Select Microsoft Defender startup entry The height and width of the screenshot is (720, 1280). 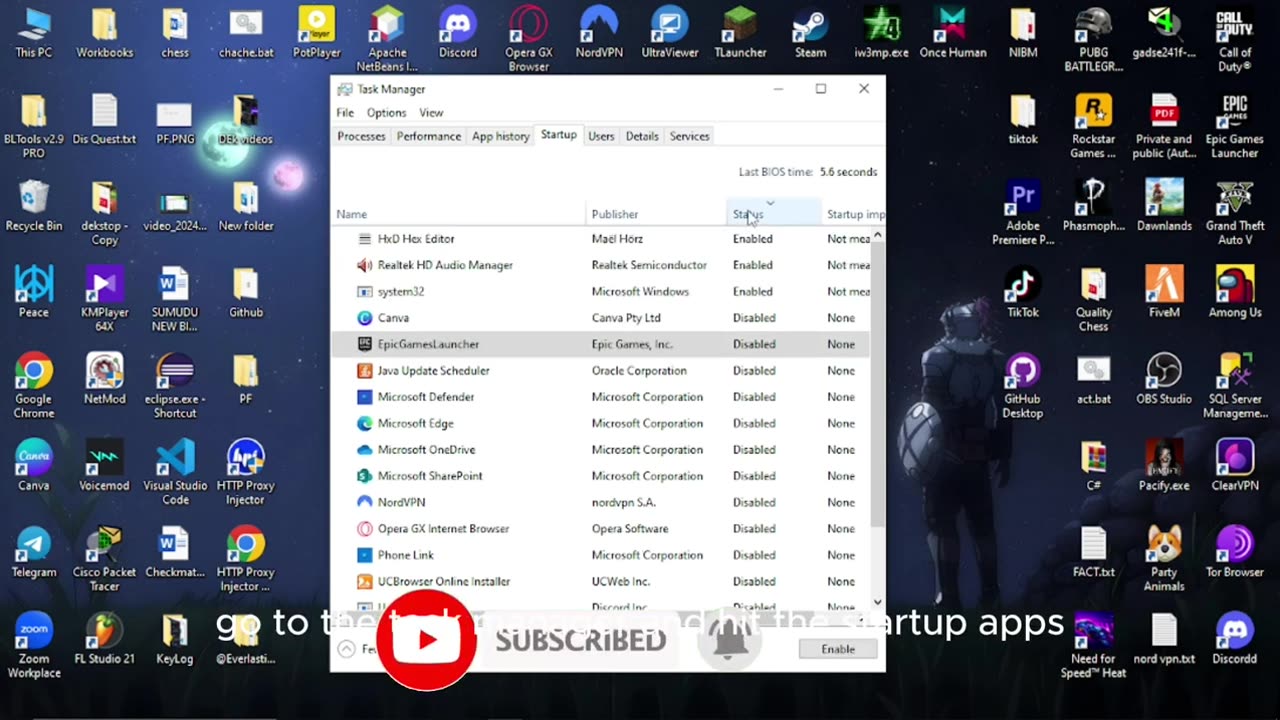[601, 397]
